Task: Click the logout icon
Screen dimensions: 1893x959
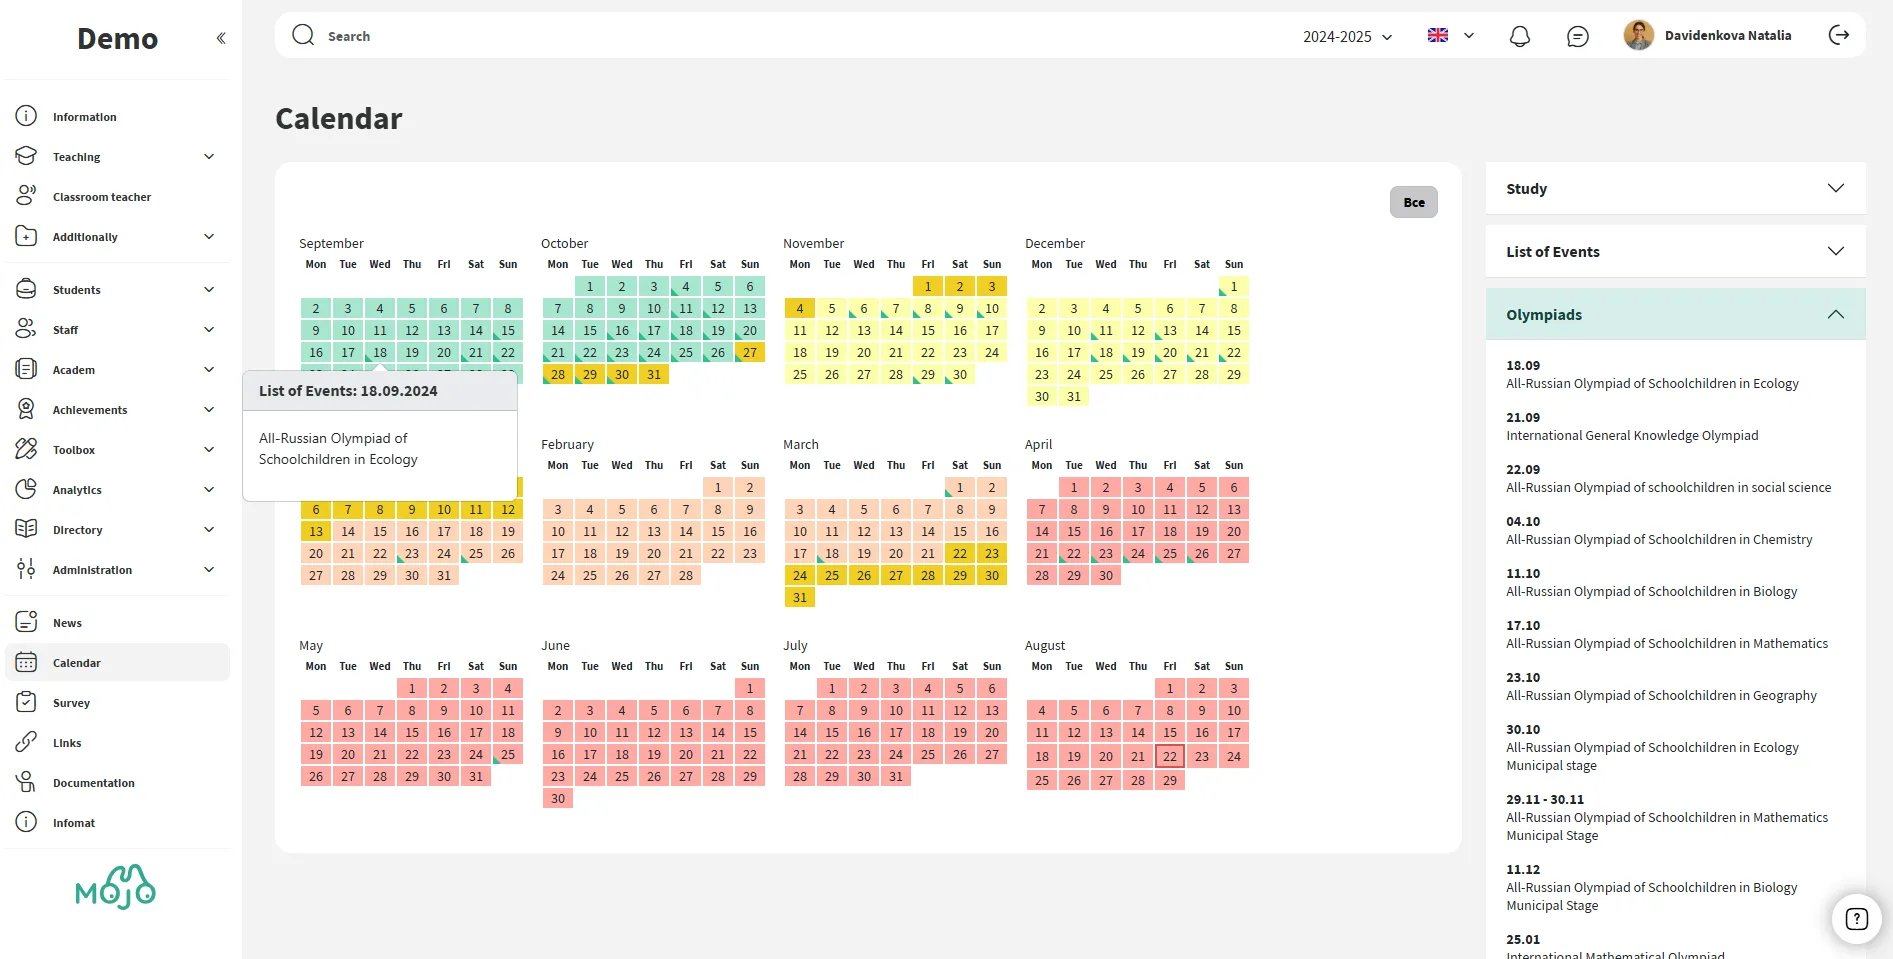Action: coord(1838,36)
